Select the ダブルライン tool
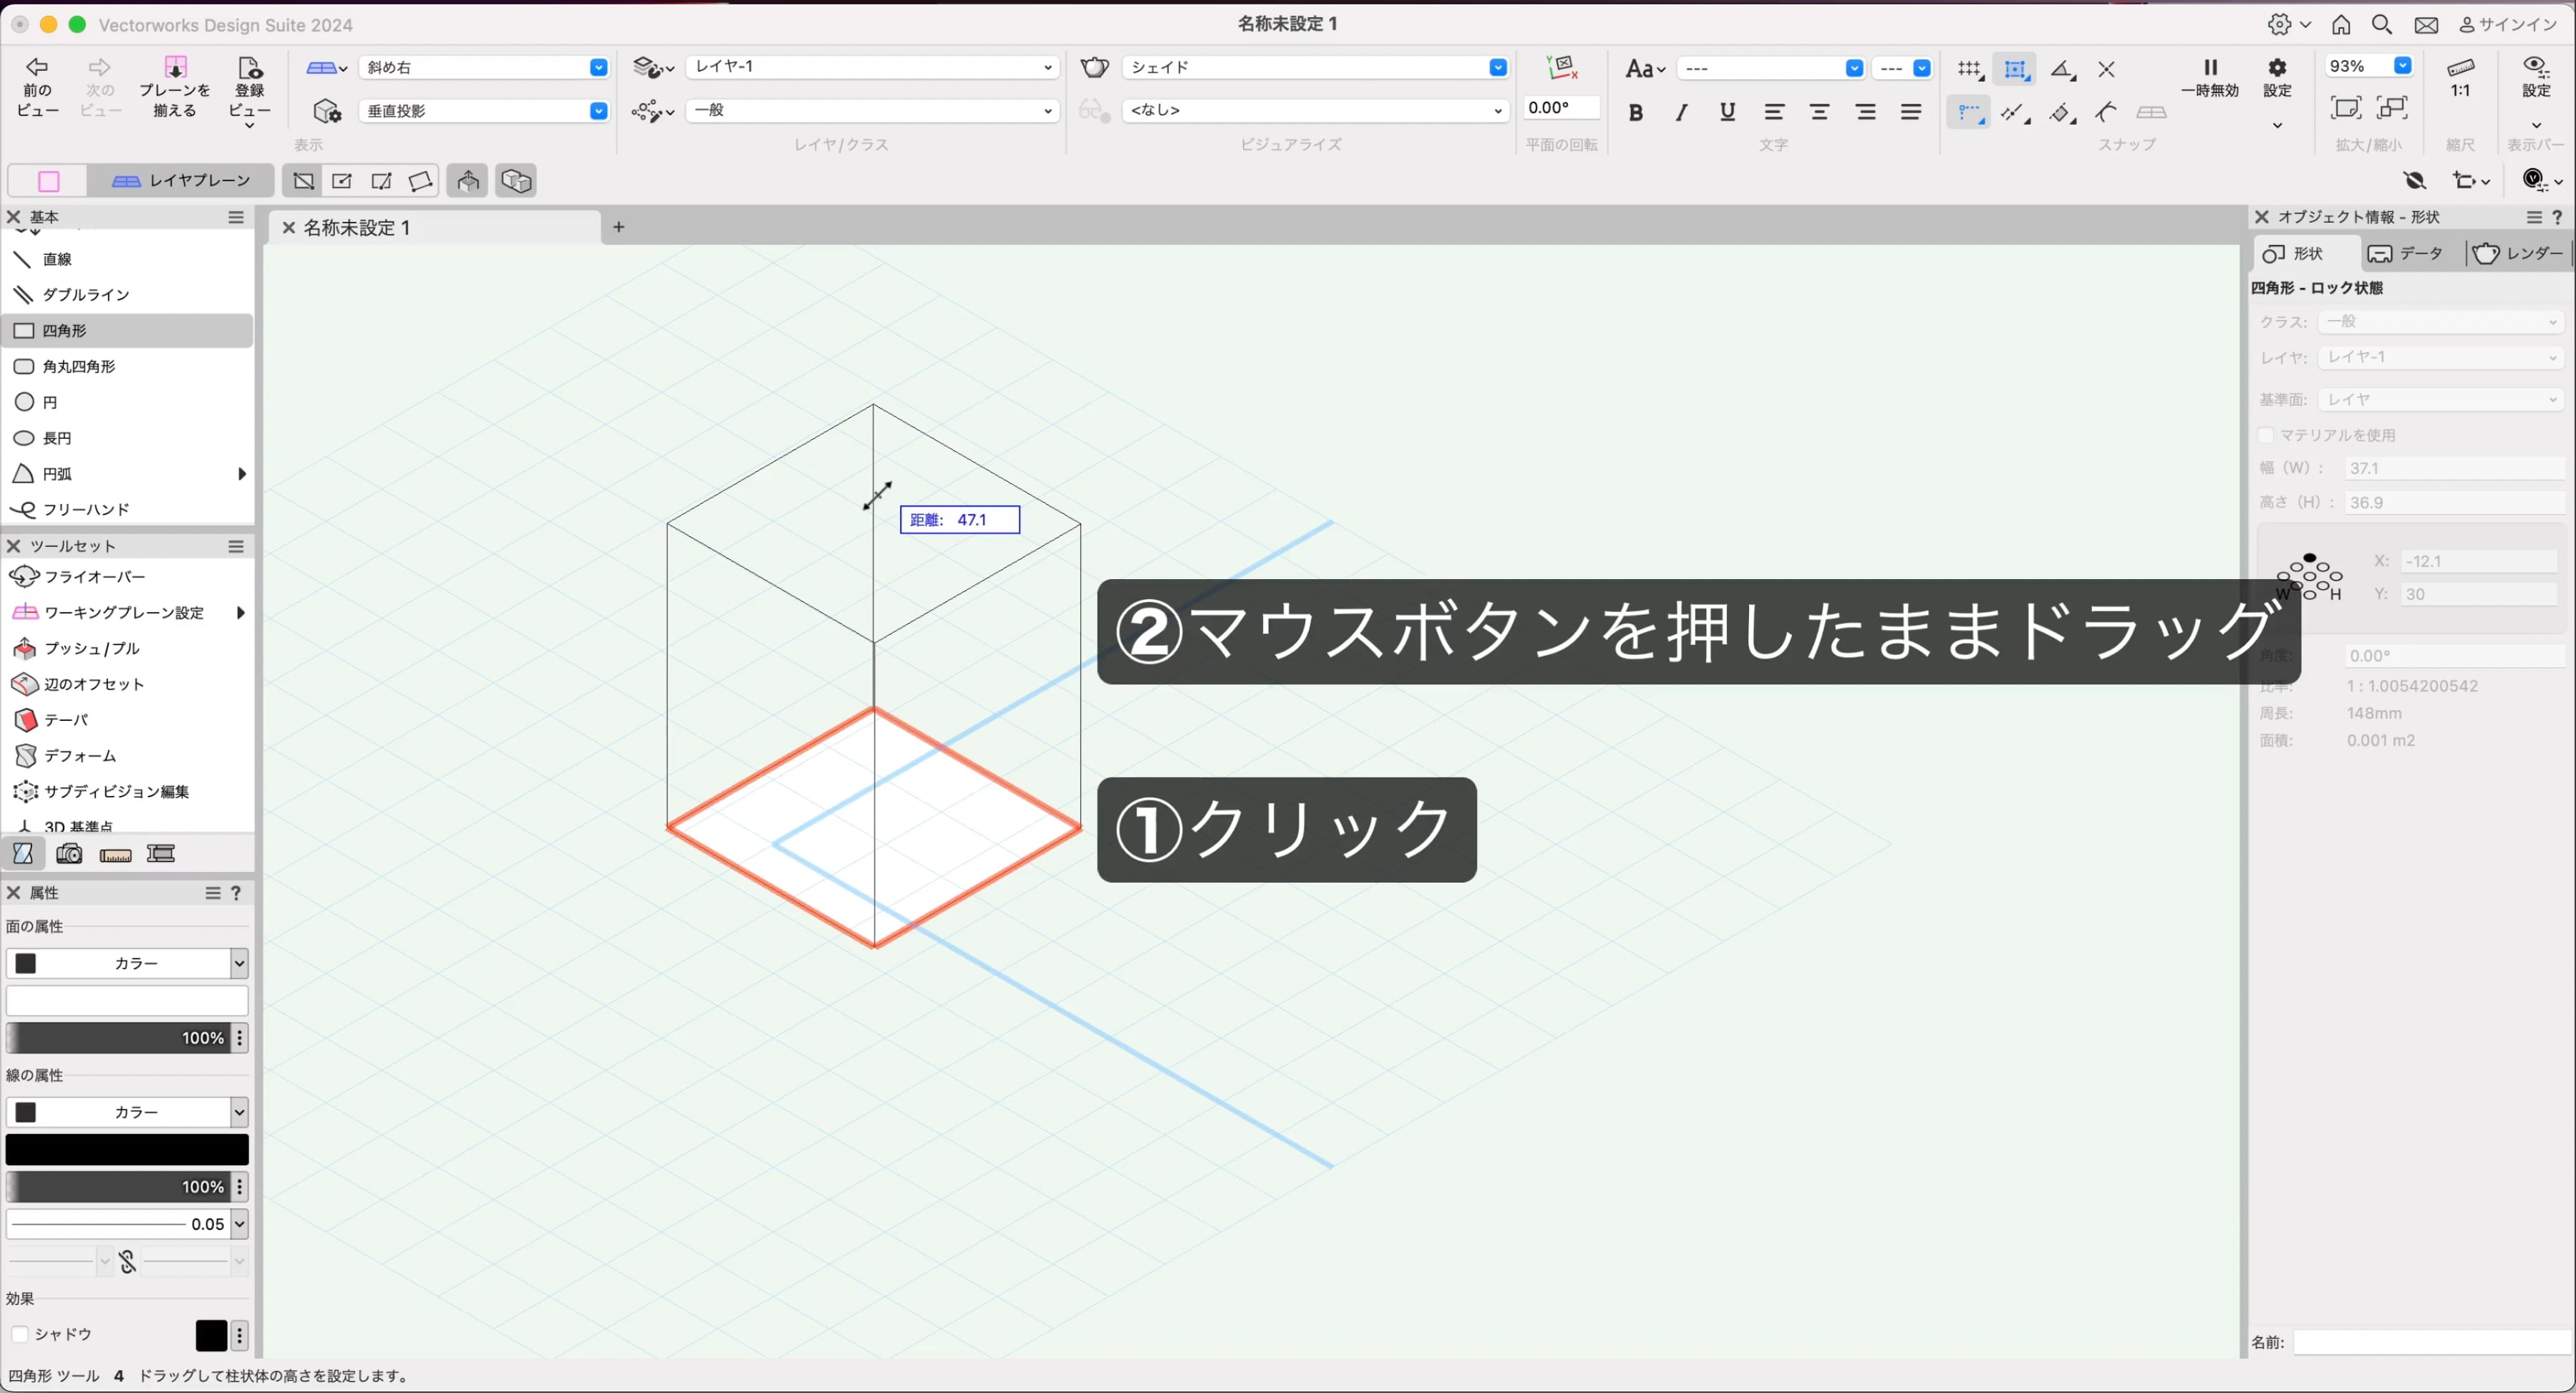The height and width of the screenshot is (1393, 2576). pos(127,295)
